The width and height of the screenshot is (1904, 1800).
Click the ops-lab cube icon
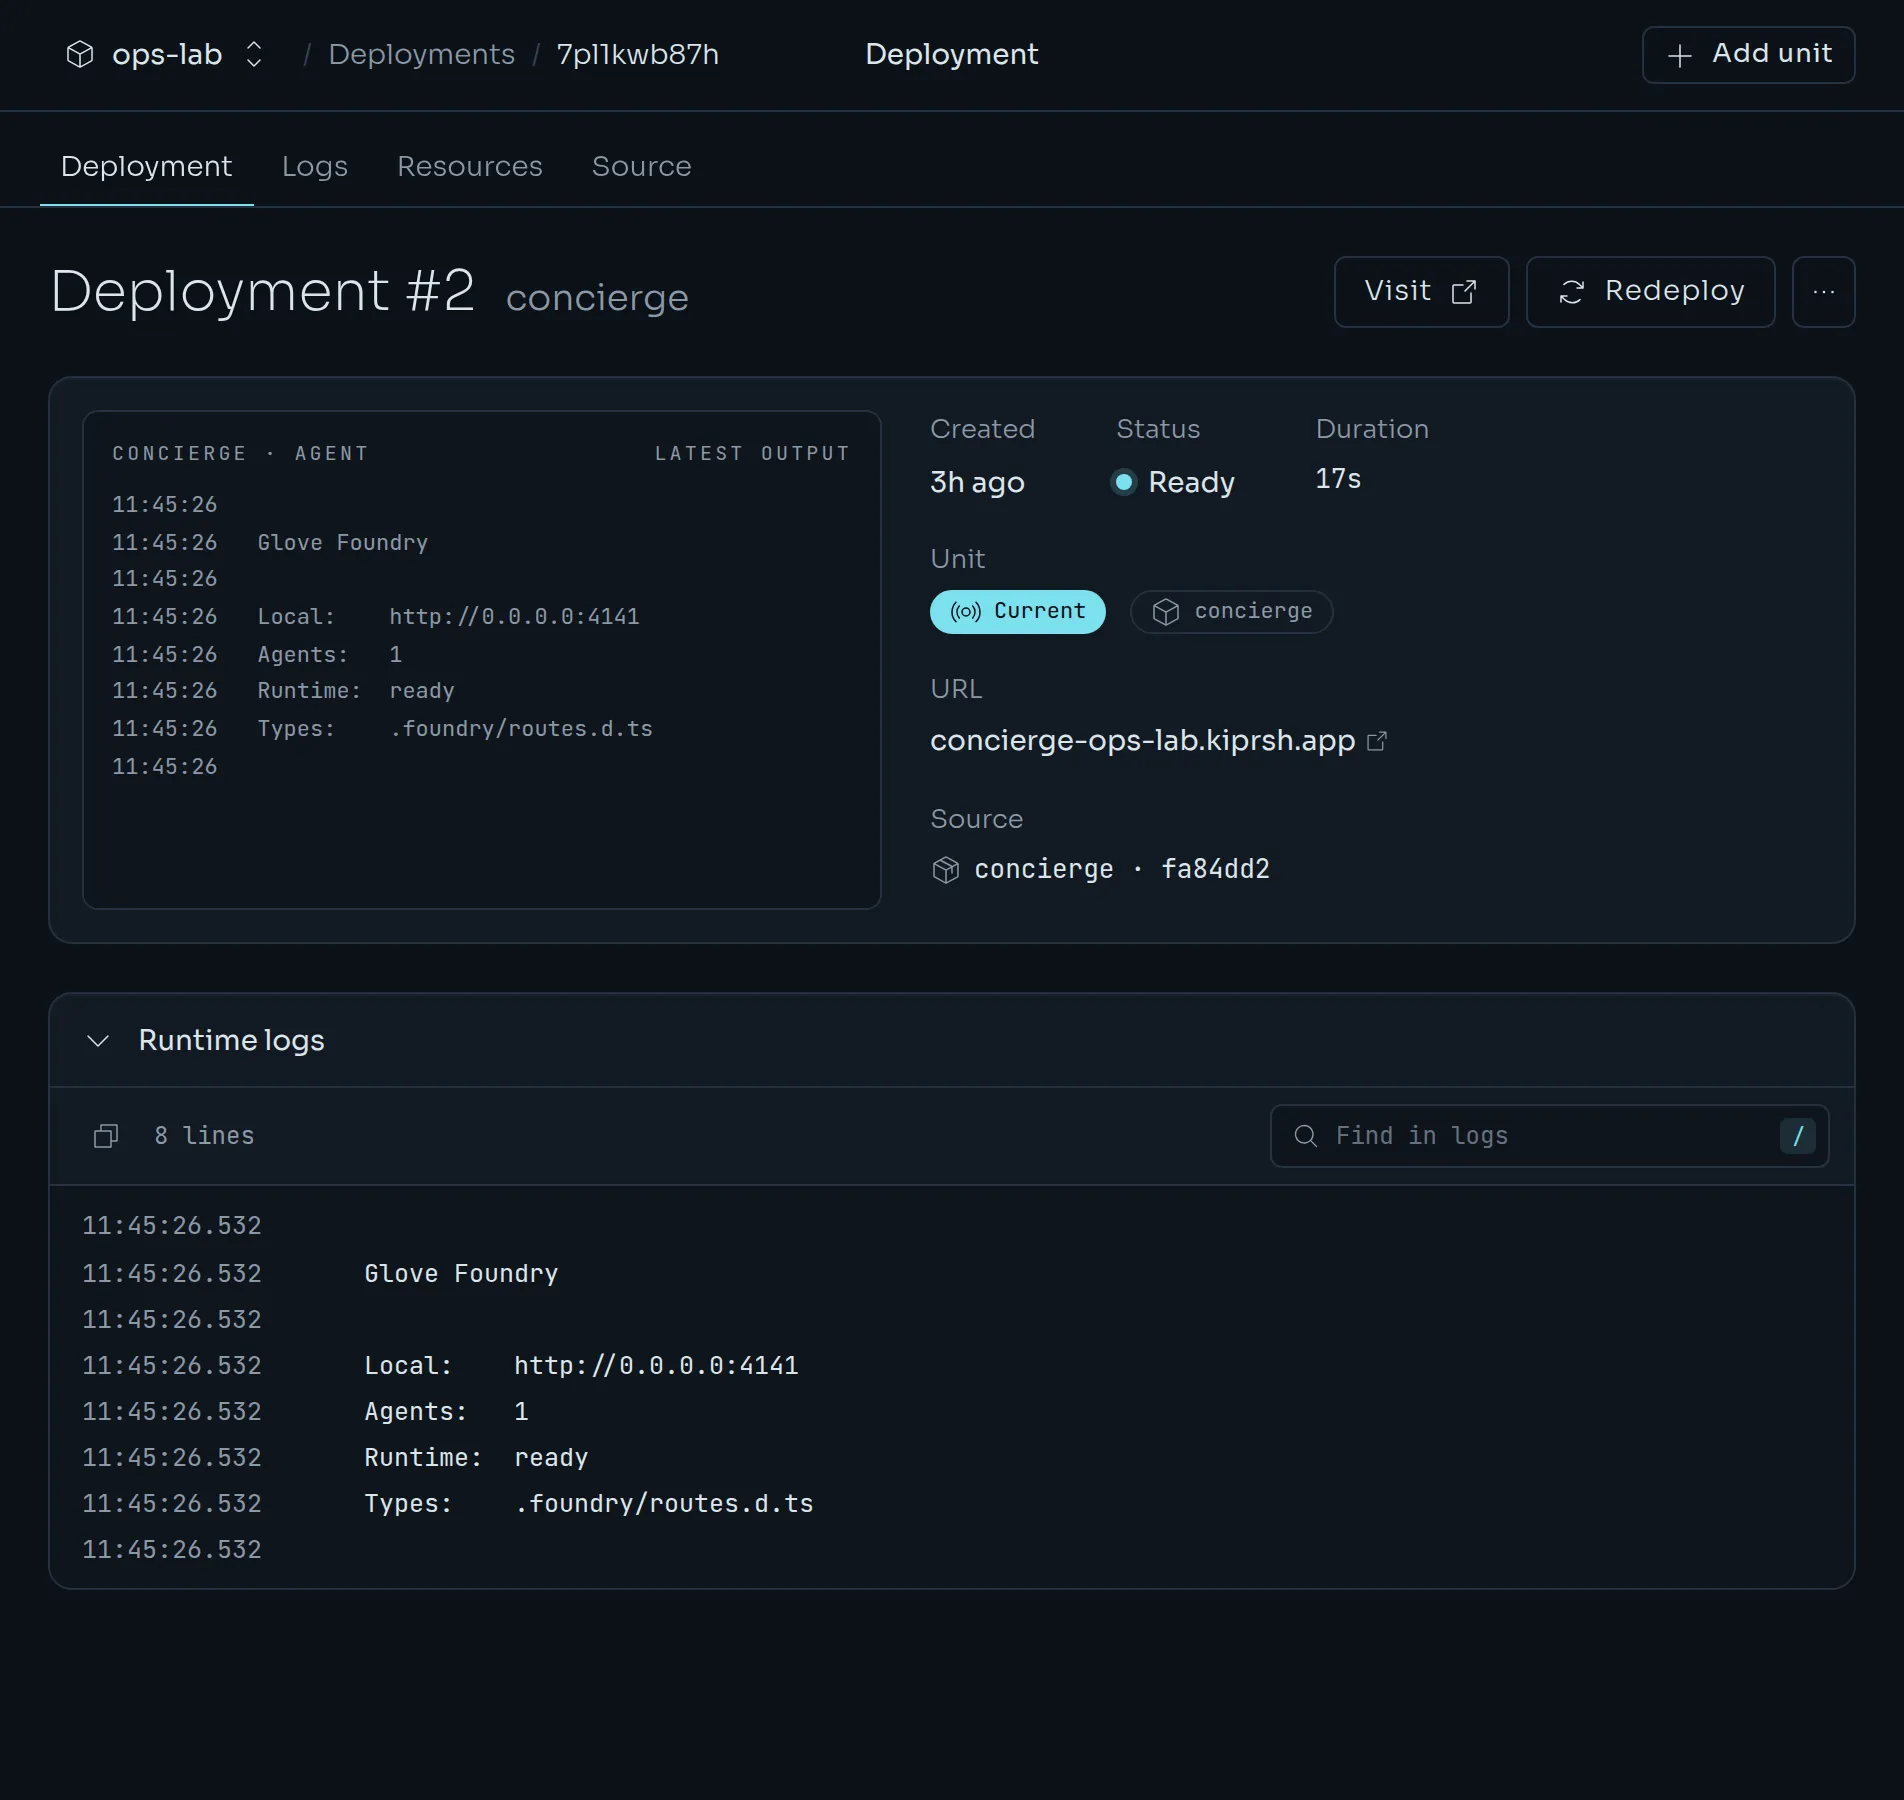[80, 54]
